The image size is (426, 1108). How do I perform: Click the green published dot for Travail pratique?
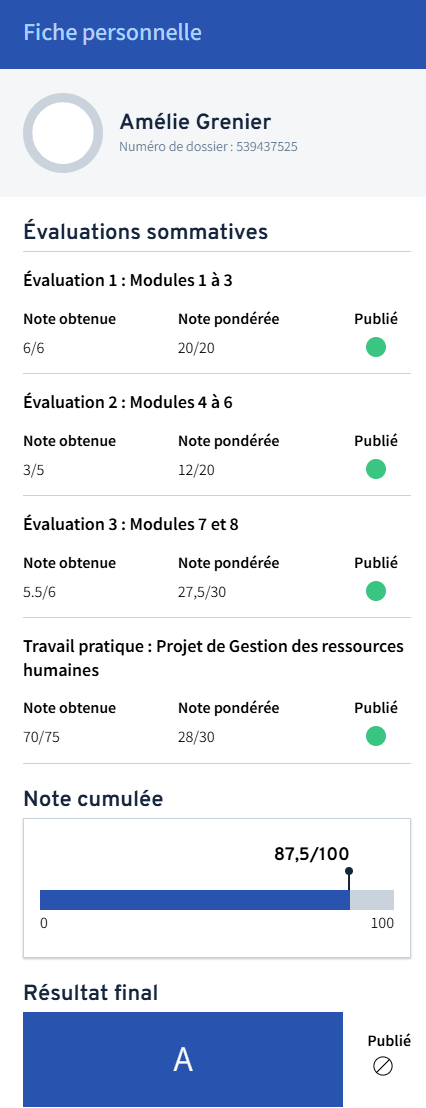(x=376, y=736)
